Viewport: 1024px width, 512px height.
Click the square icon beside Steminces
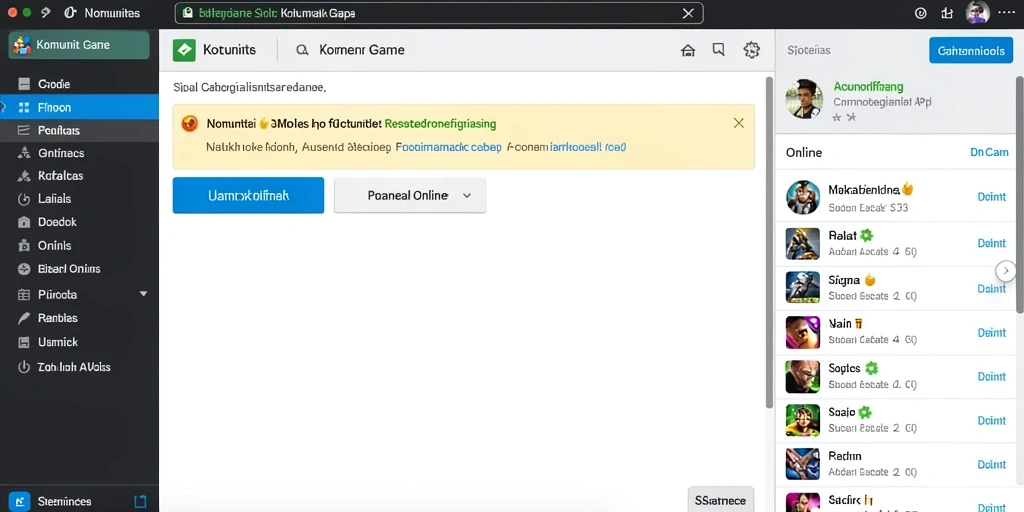(140, 502)
